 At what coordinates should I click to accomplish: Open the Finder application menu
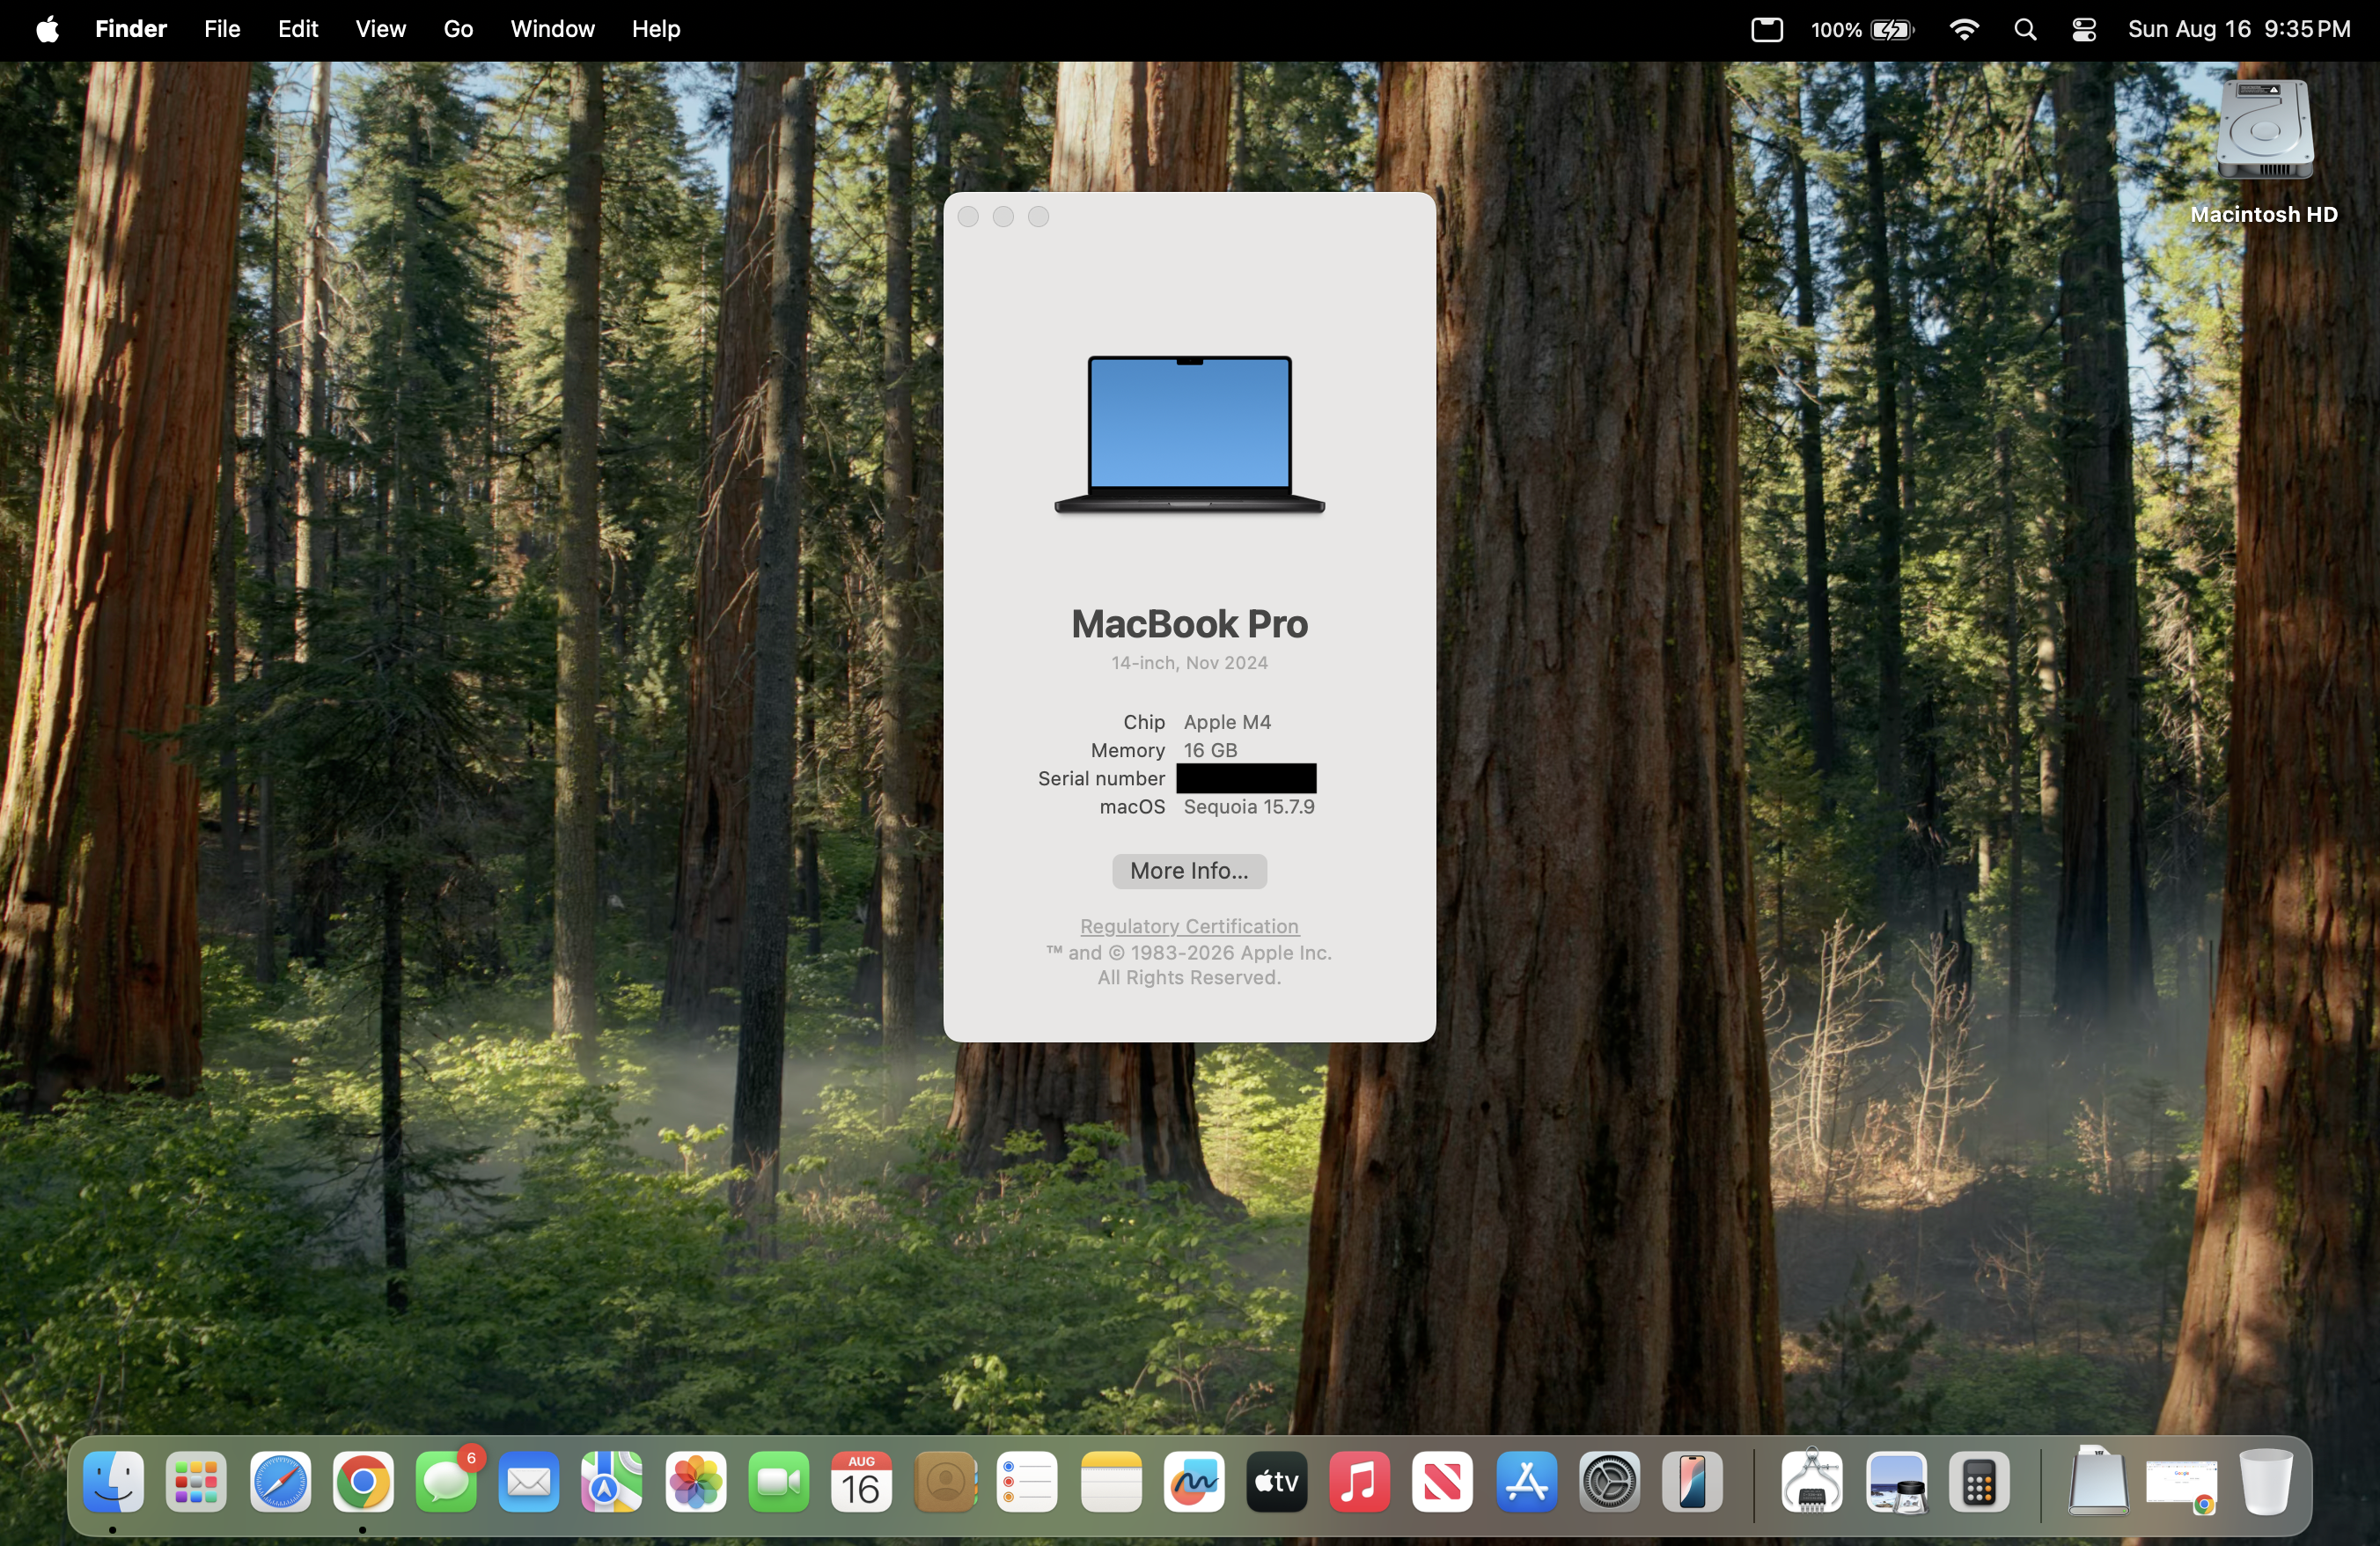(x=131, y=29)
